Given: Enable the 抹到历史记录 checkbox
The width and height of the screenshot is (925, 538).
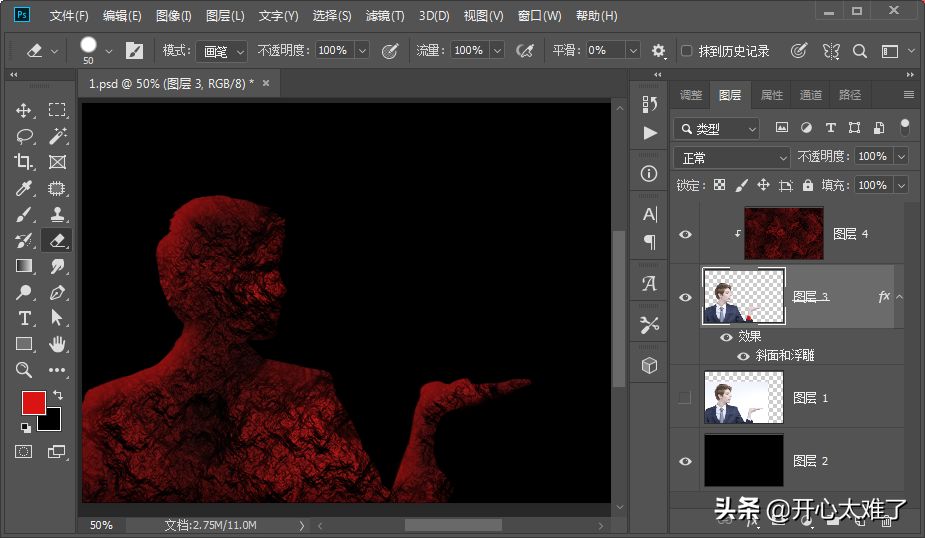Looking at the screenshot, I should coord(686,51).
